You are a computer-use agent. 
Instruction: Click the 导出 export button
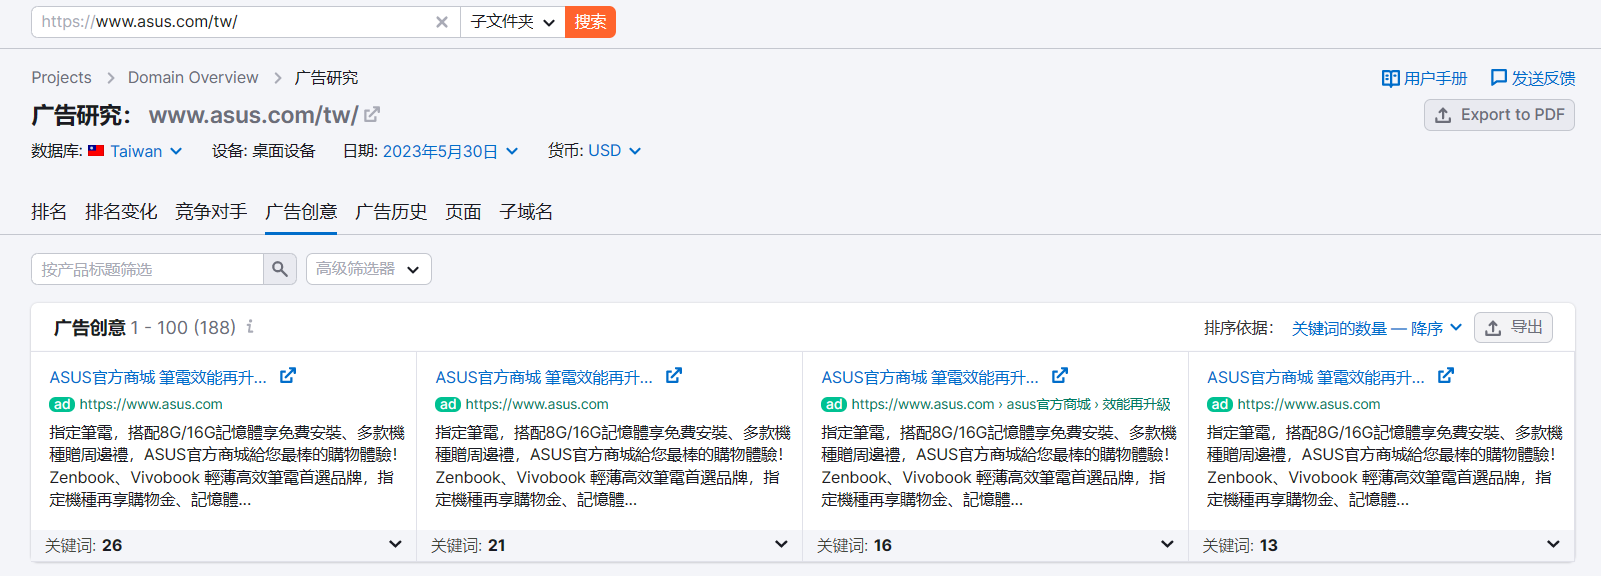[1513, 328]
